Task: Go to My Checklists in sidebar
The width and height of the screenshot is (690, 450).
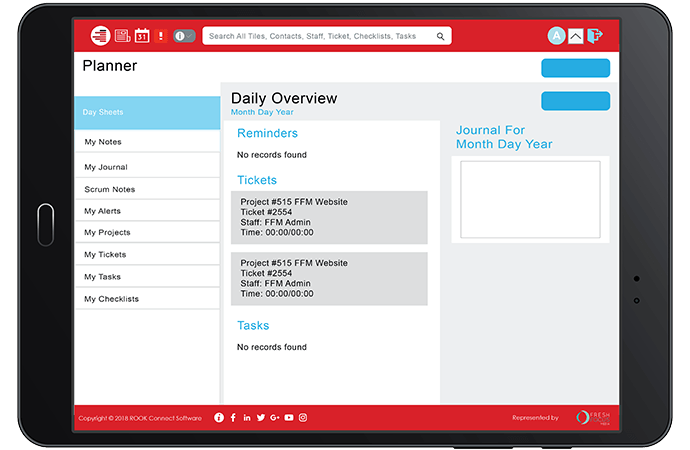Action: 147,299
